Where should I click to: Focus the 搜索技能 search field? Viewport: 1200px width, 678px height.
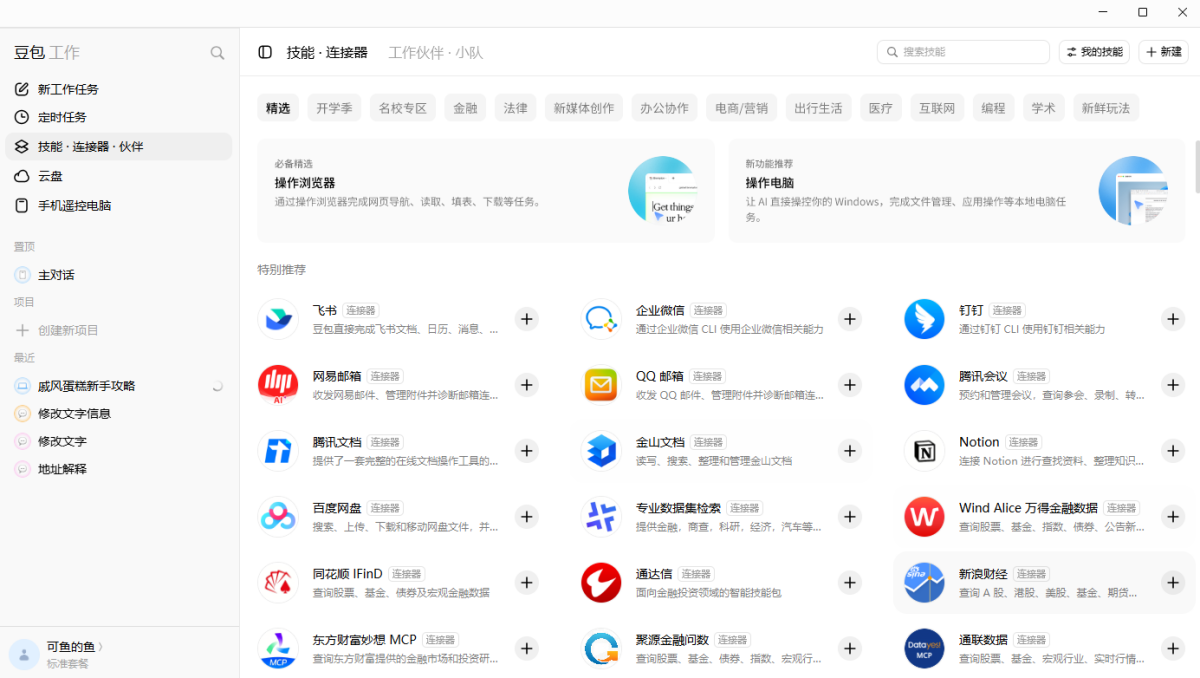pos(963,52)
